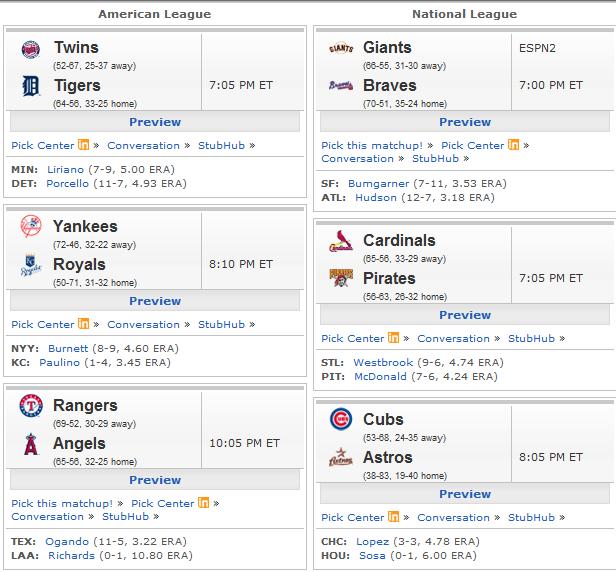Screen dimensions: 616x572
Task: Click the Chicago Cubs logo
Action: pyautogui.click(x=341, y=419)
